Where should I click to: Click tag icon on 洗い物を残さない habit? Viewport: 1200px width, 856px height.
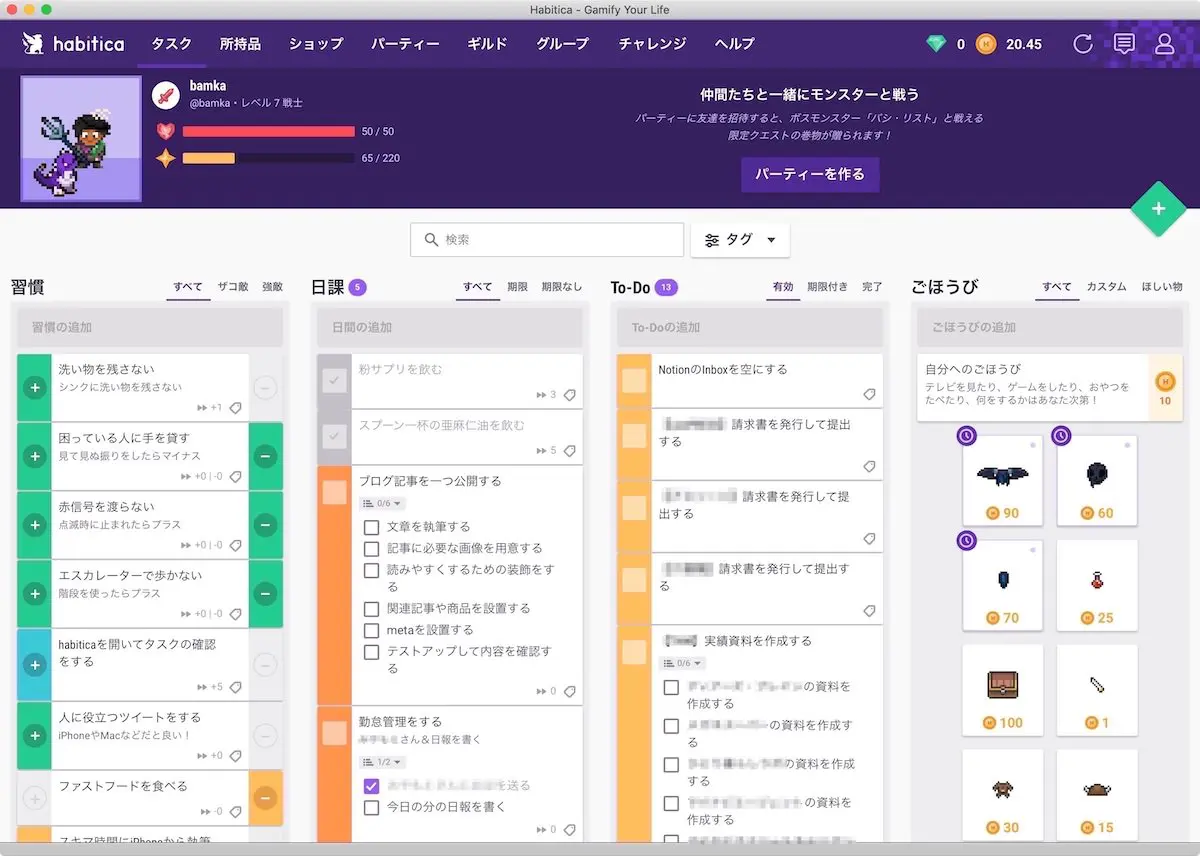(x=235, y=408)
